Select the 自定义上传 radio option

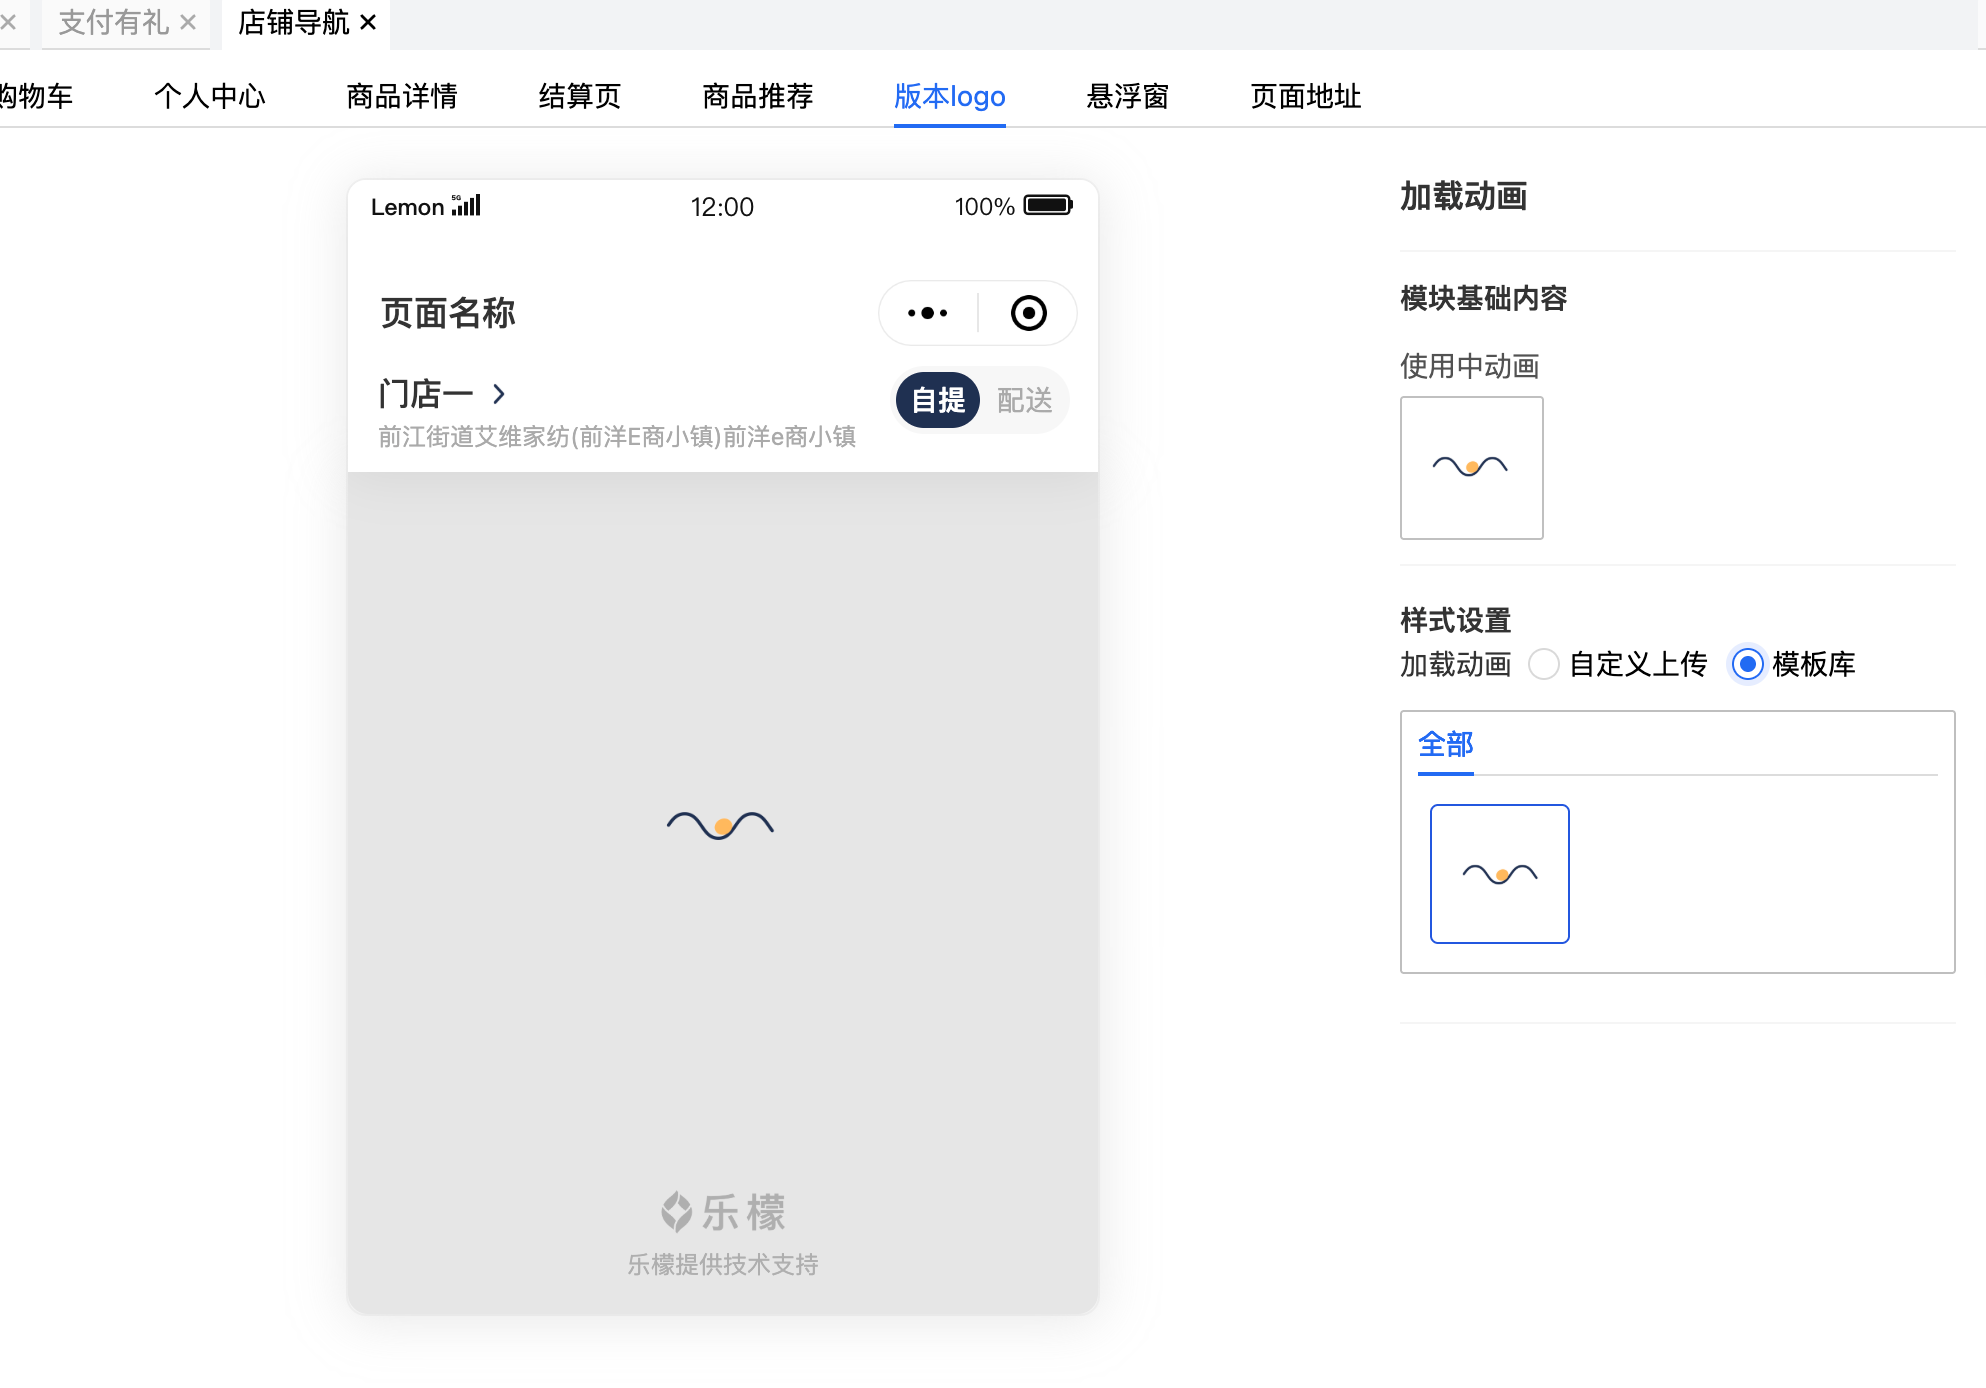(x=1544, y=664)
